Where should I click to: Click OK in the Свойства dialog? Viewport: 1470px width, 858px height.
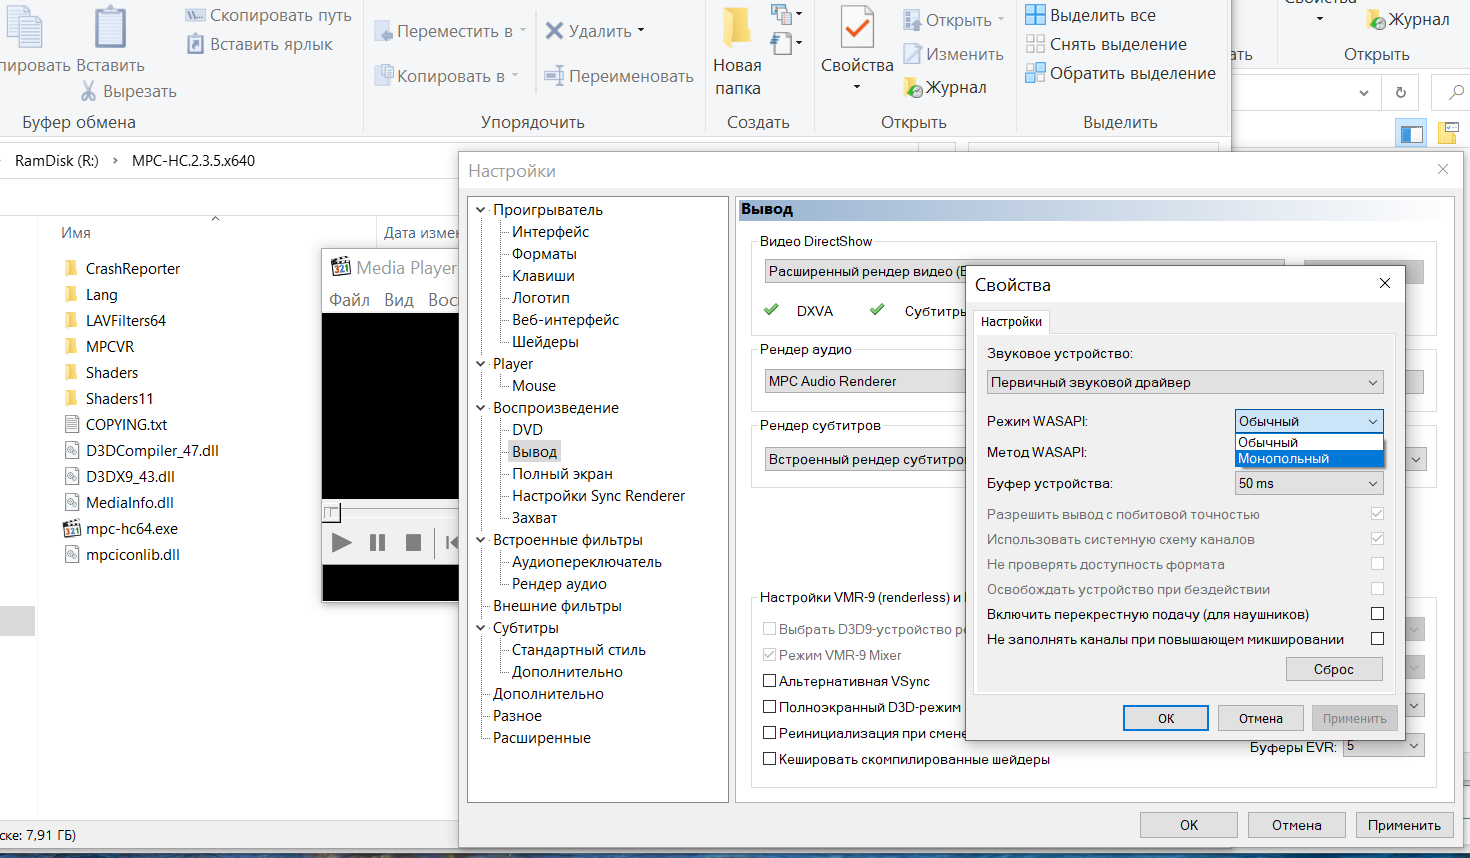click(1166, 718)
